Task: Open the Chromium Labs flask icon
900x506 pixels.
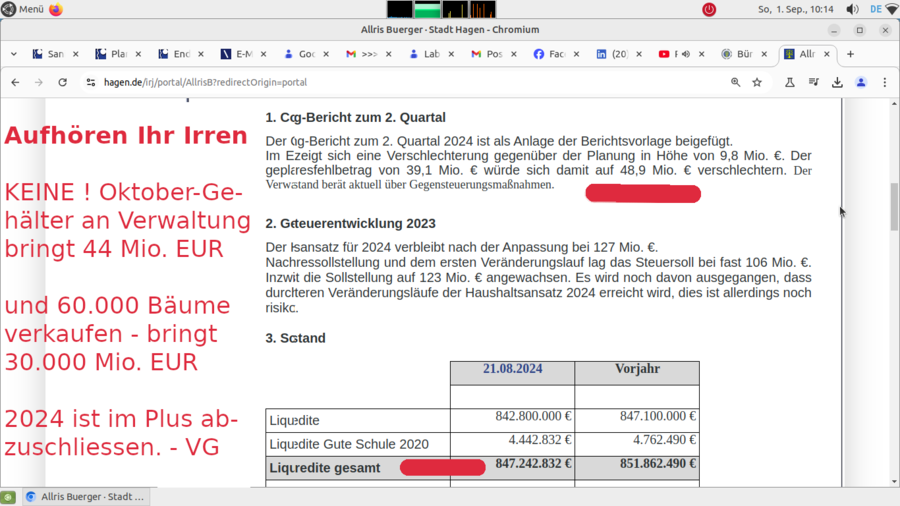Action: click(789, 82)
